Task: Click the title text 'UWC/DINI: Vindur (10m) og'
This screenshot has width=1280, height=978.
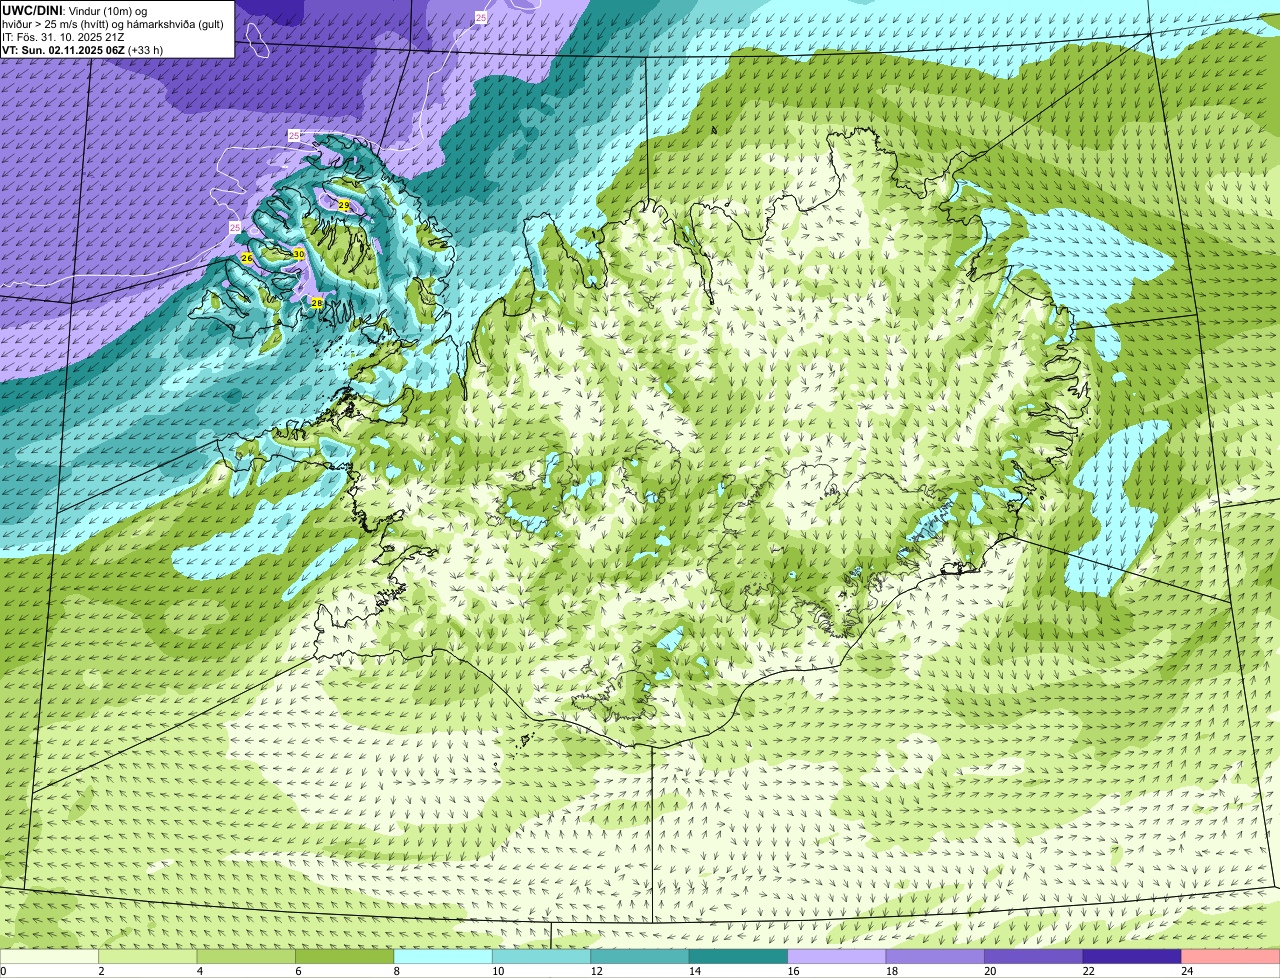Action: pos(75,11)
